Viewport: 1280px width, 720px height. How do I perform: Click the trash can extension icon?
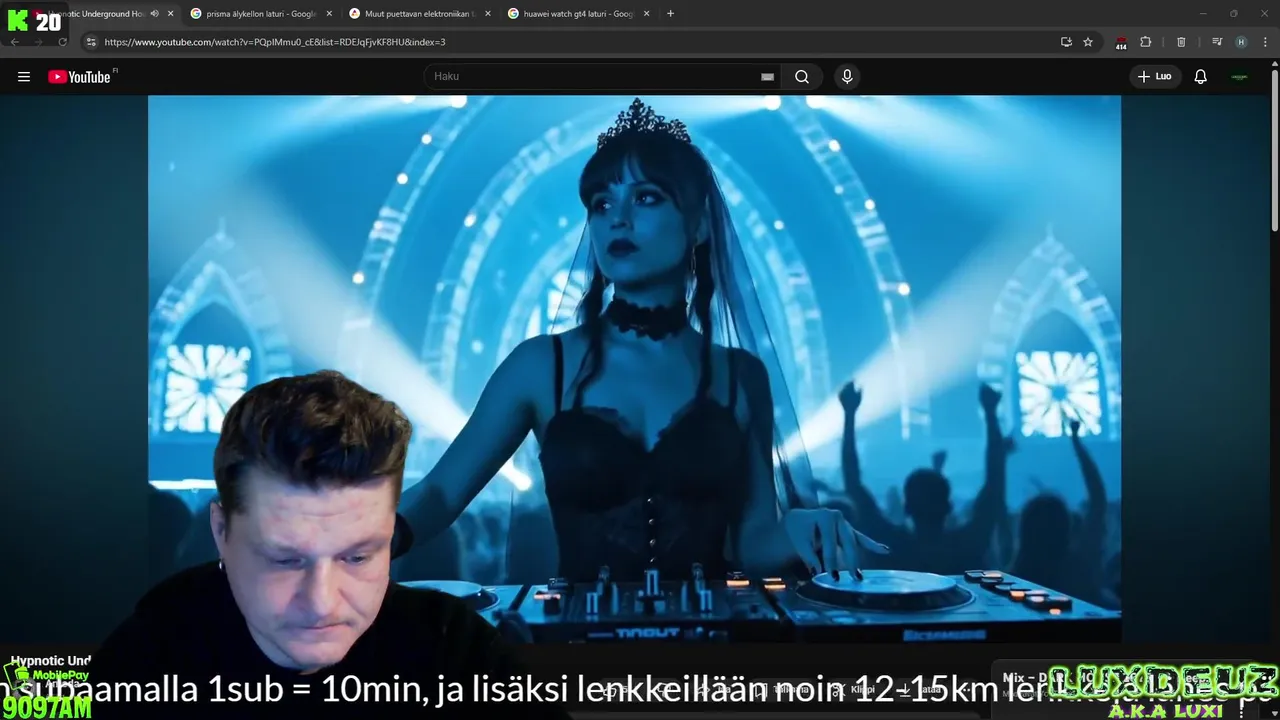1181,42
